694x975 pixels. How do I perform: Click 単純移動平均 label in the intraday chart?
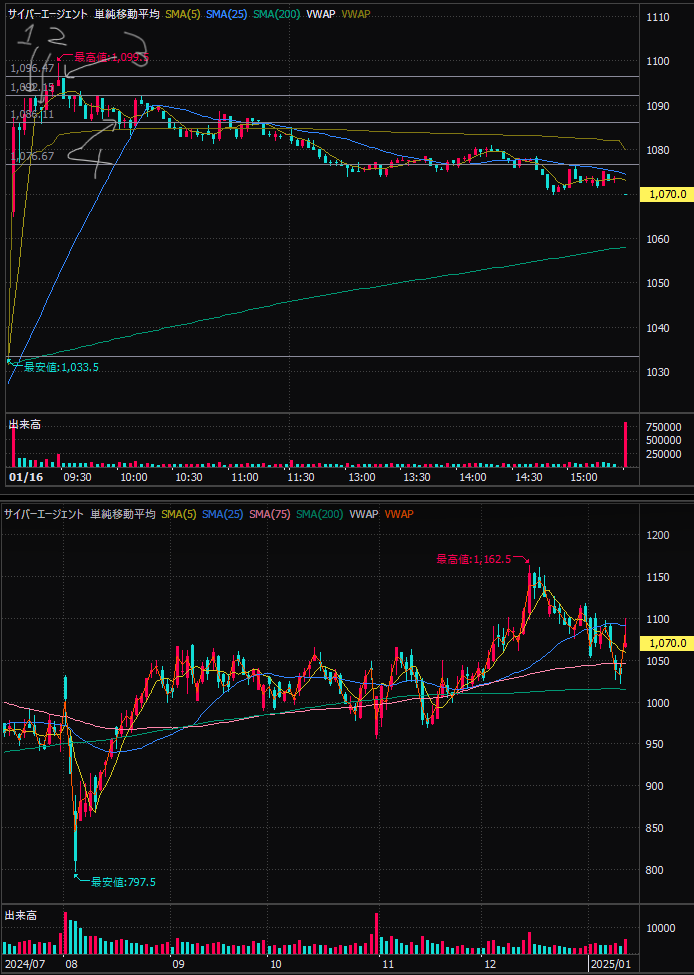pos(127,14)
